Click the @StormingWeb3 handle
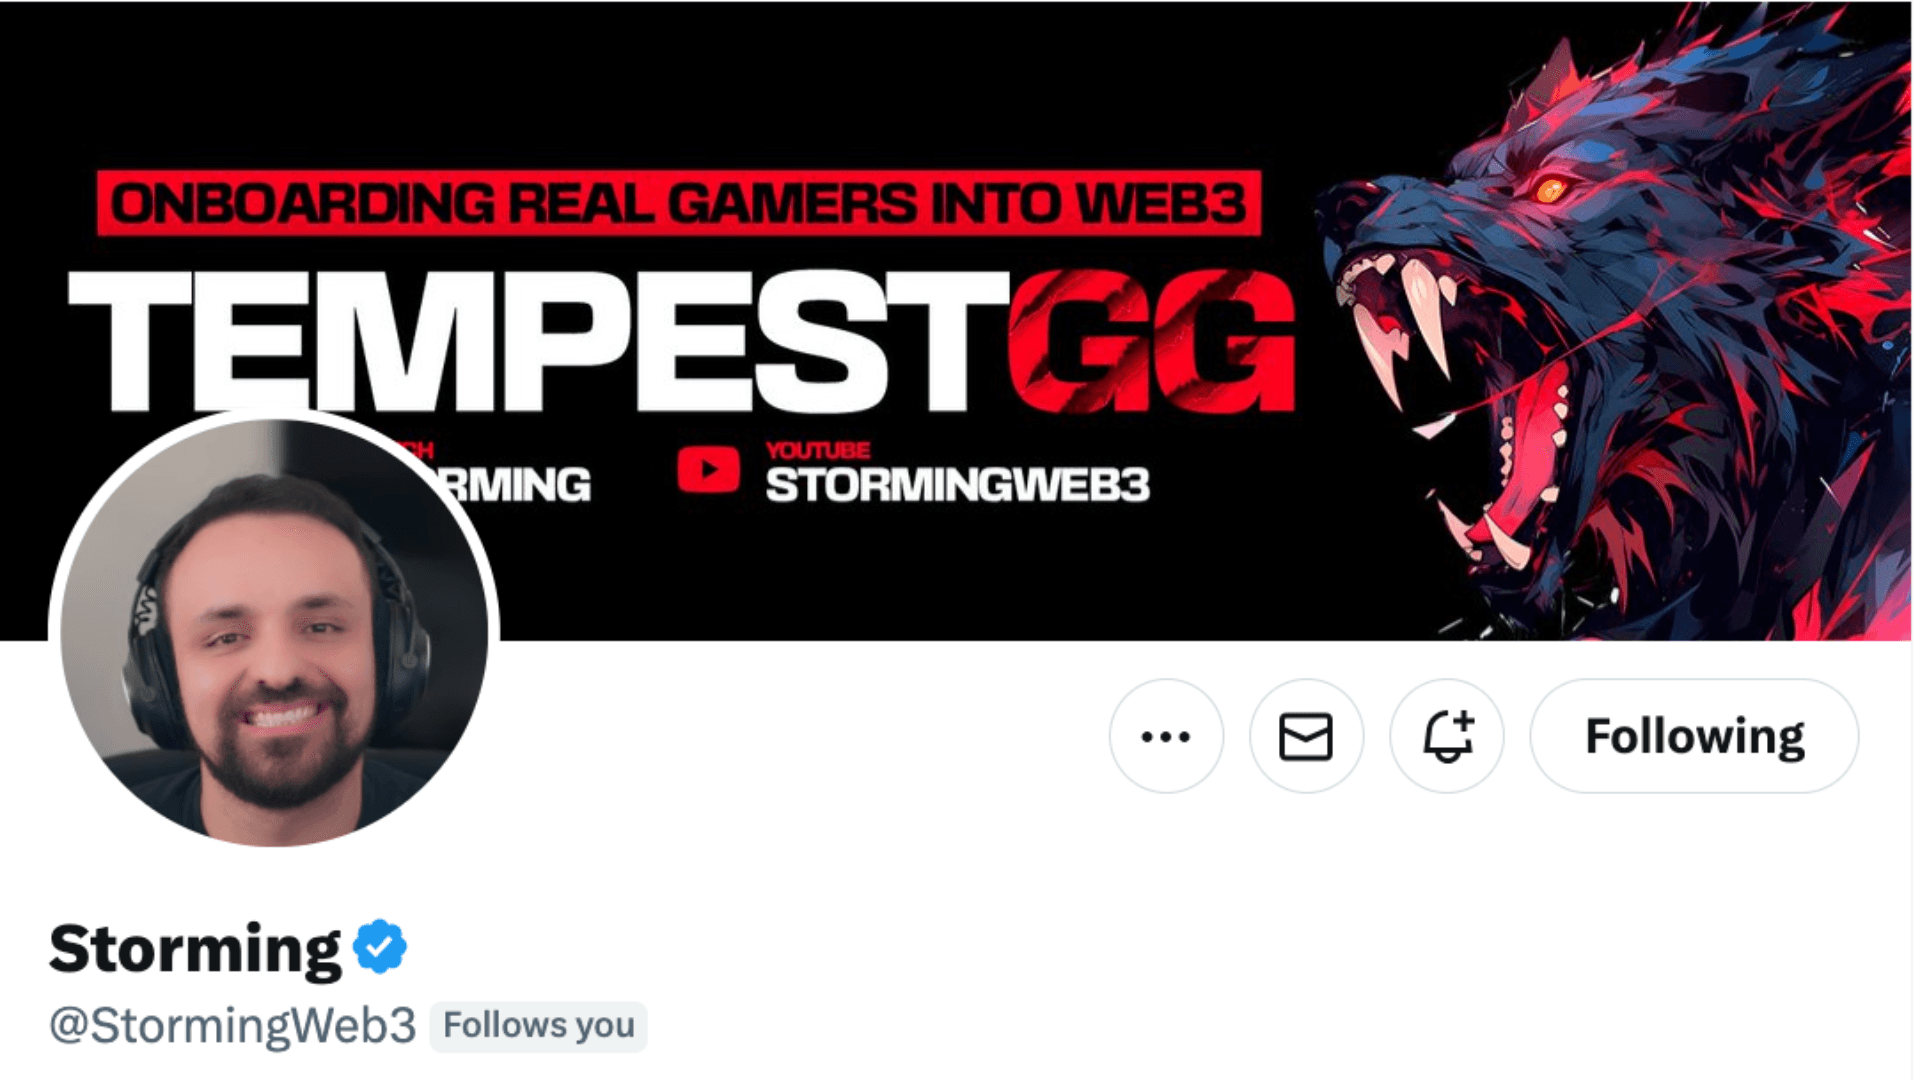 tap(232, 1026)
